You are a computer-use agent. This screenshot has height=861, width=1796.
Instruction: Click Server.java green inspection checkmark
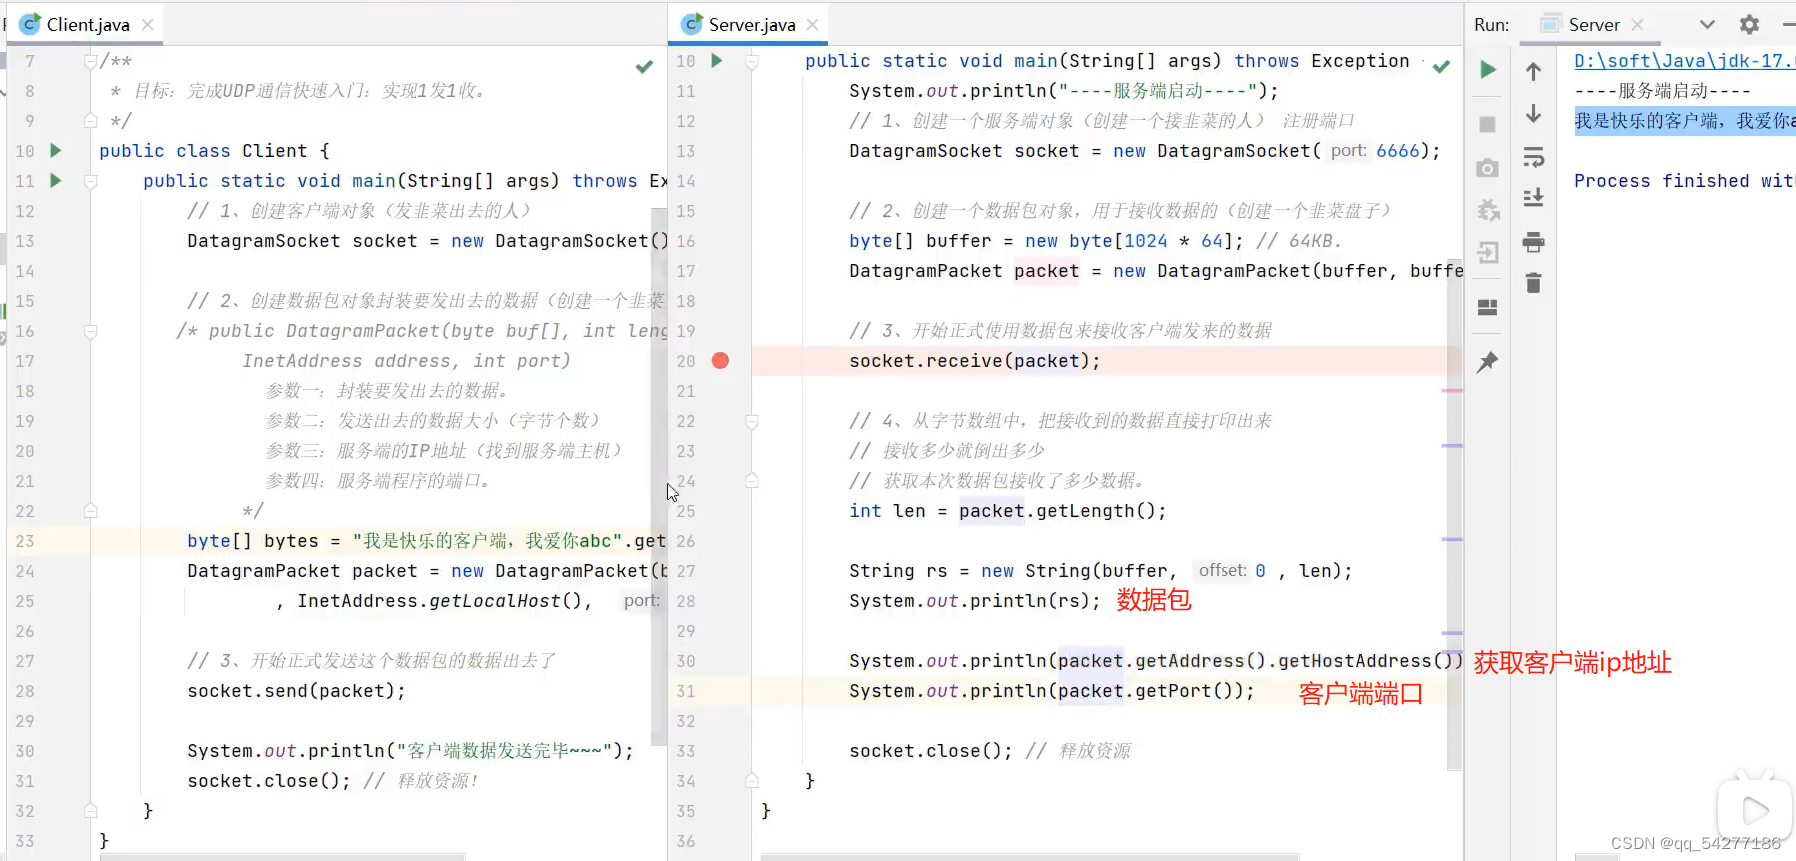tap(1441, 67)
